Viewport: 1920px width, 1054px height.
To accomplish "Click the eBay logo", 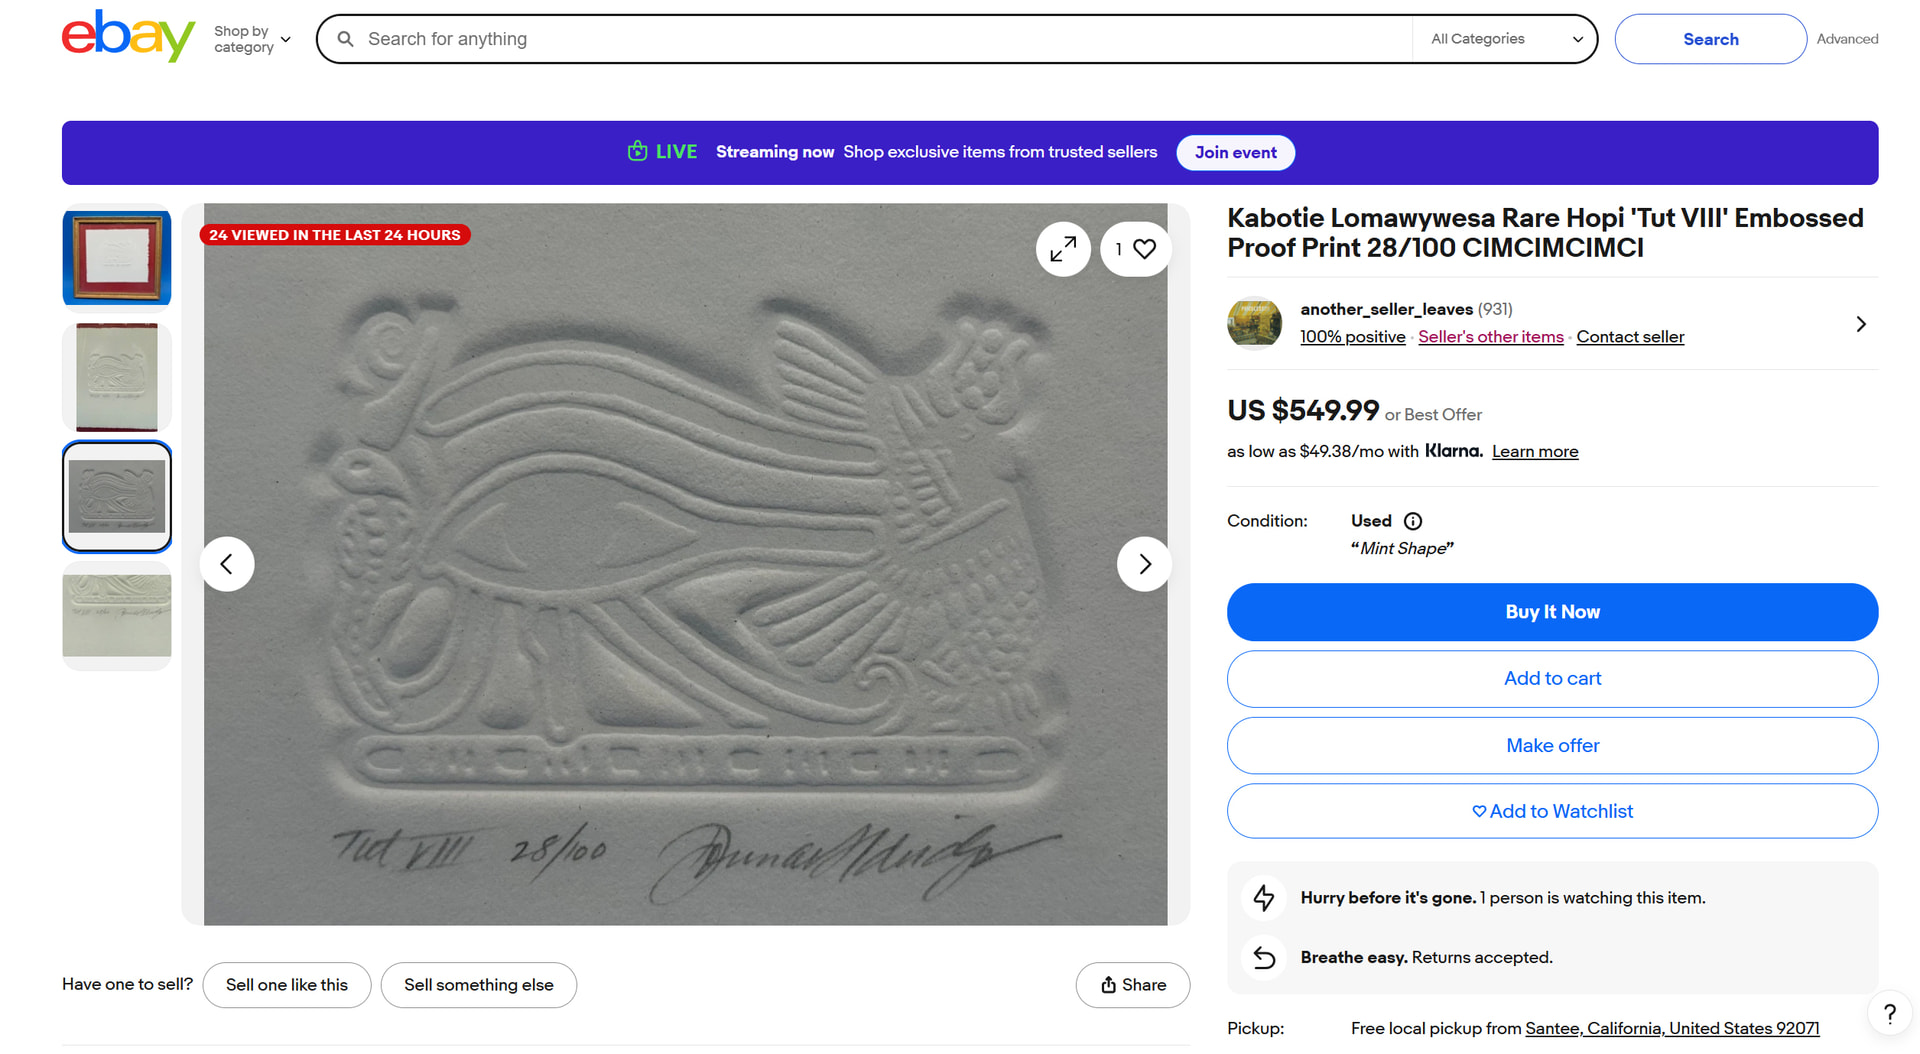I will click(128, 37).
